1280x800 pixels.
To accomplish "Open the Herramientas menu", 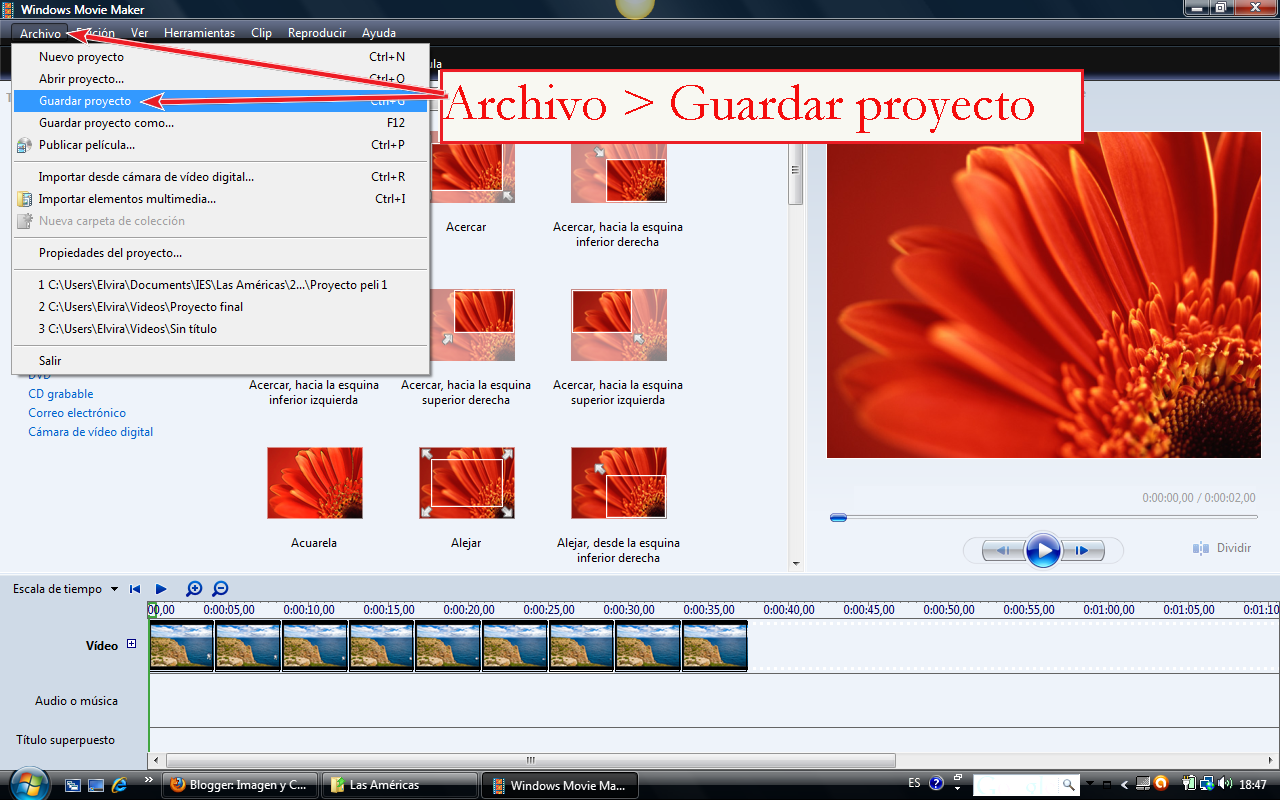I will coord(199,33).
